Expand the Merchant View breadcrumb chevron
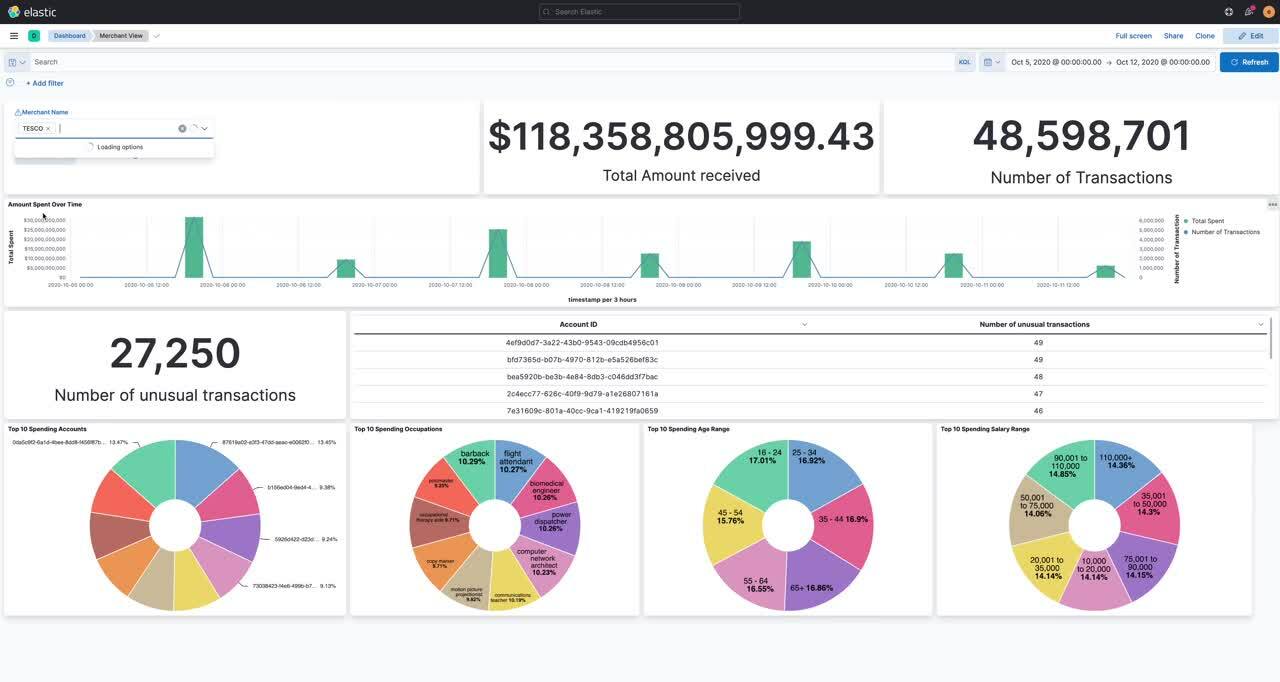1280x682 pixels. 156,36
